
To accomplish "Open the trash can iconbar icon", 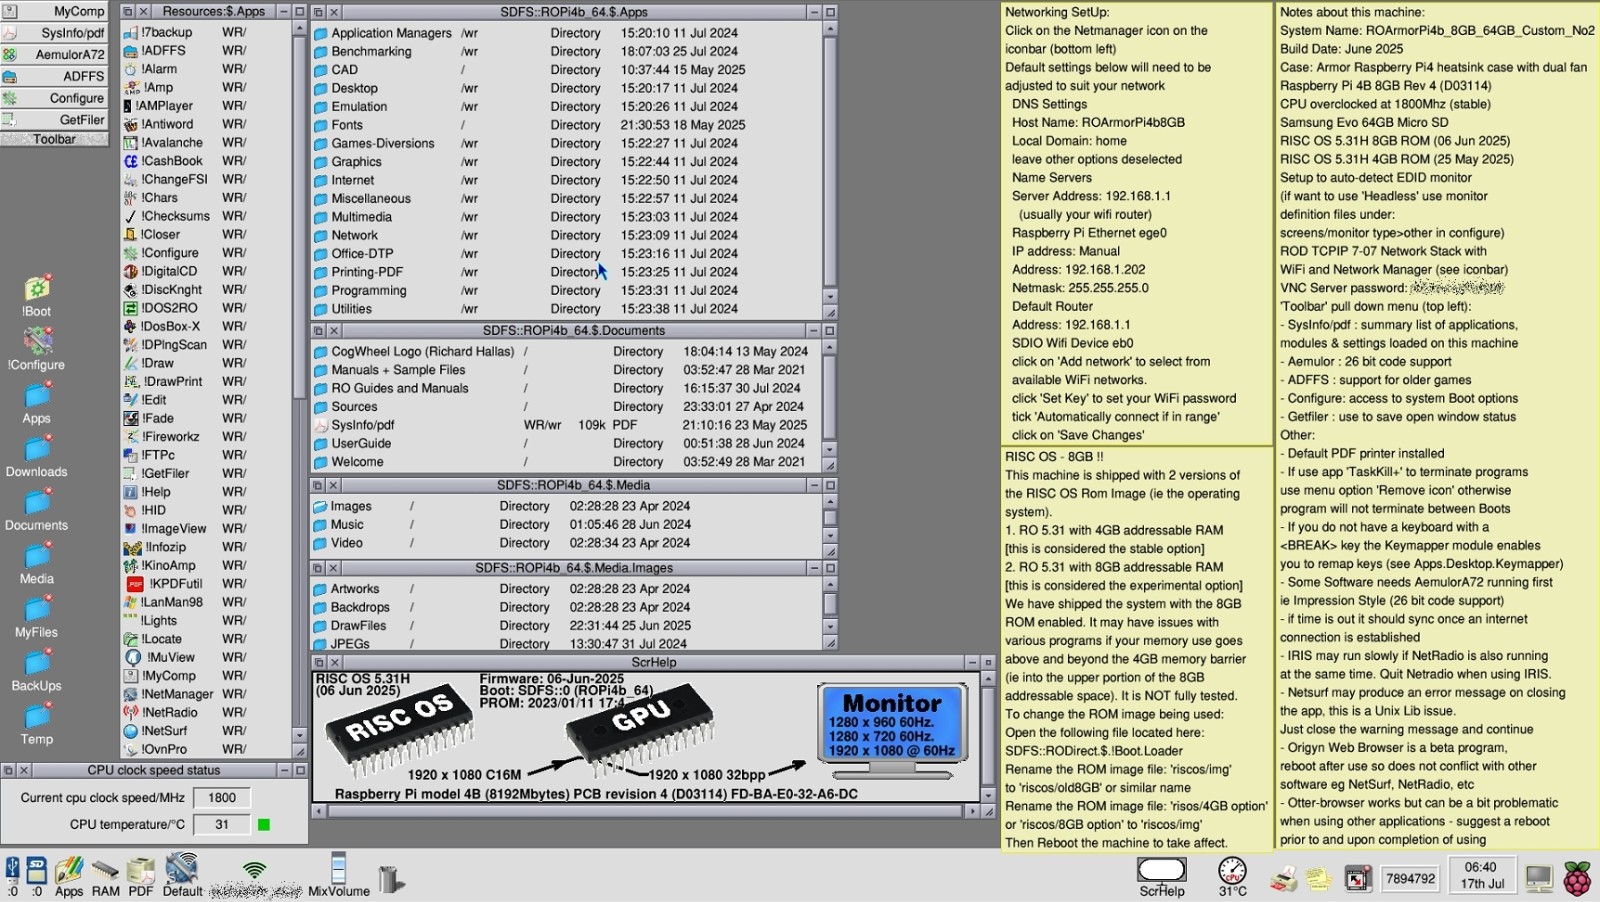I will tap(391, 878).
